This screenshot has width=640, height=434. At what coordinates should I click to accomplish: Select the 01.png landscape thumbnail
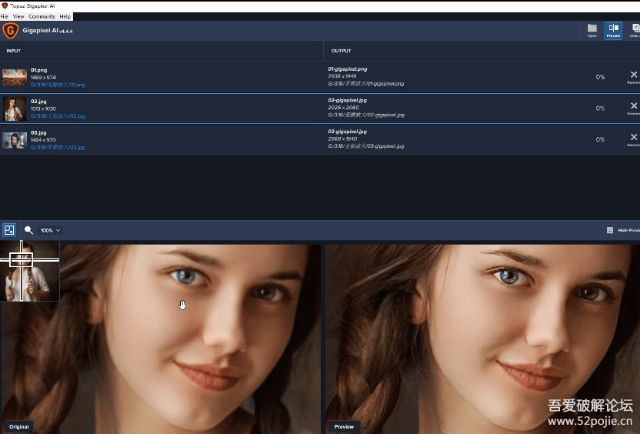[15, 77]
